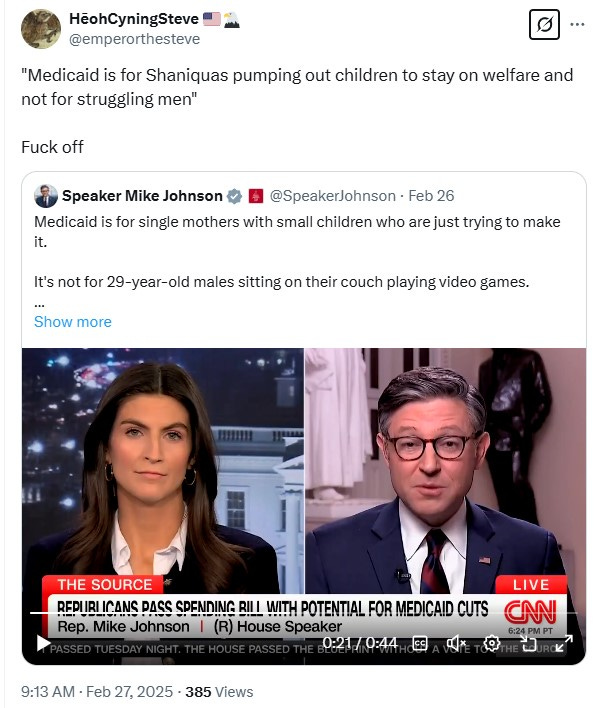Click the HēohCyningSteve display name

[x=134, y=19]
